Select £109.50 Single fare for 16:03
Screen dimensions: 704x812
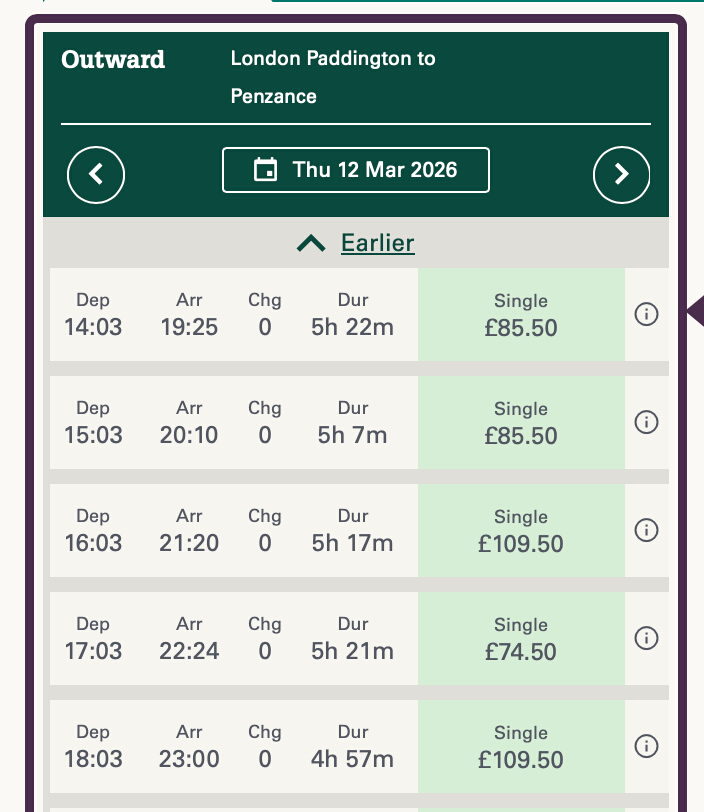[521, 531]
